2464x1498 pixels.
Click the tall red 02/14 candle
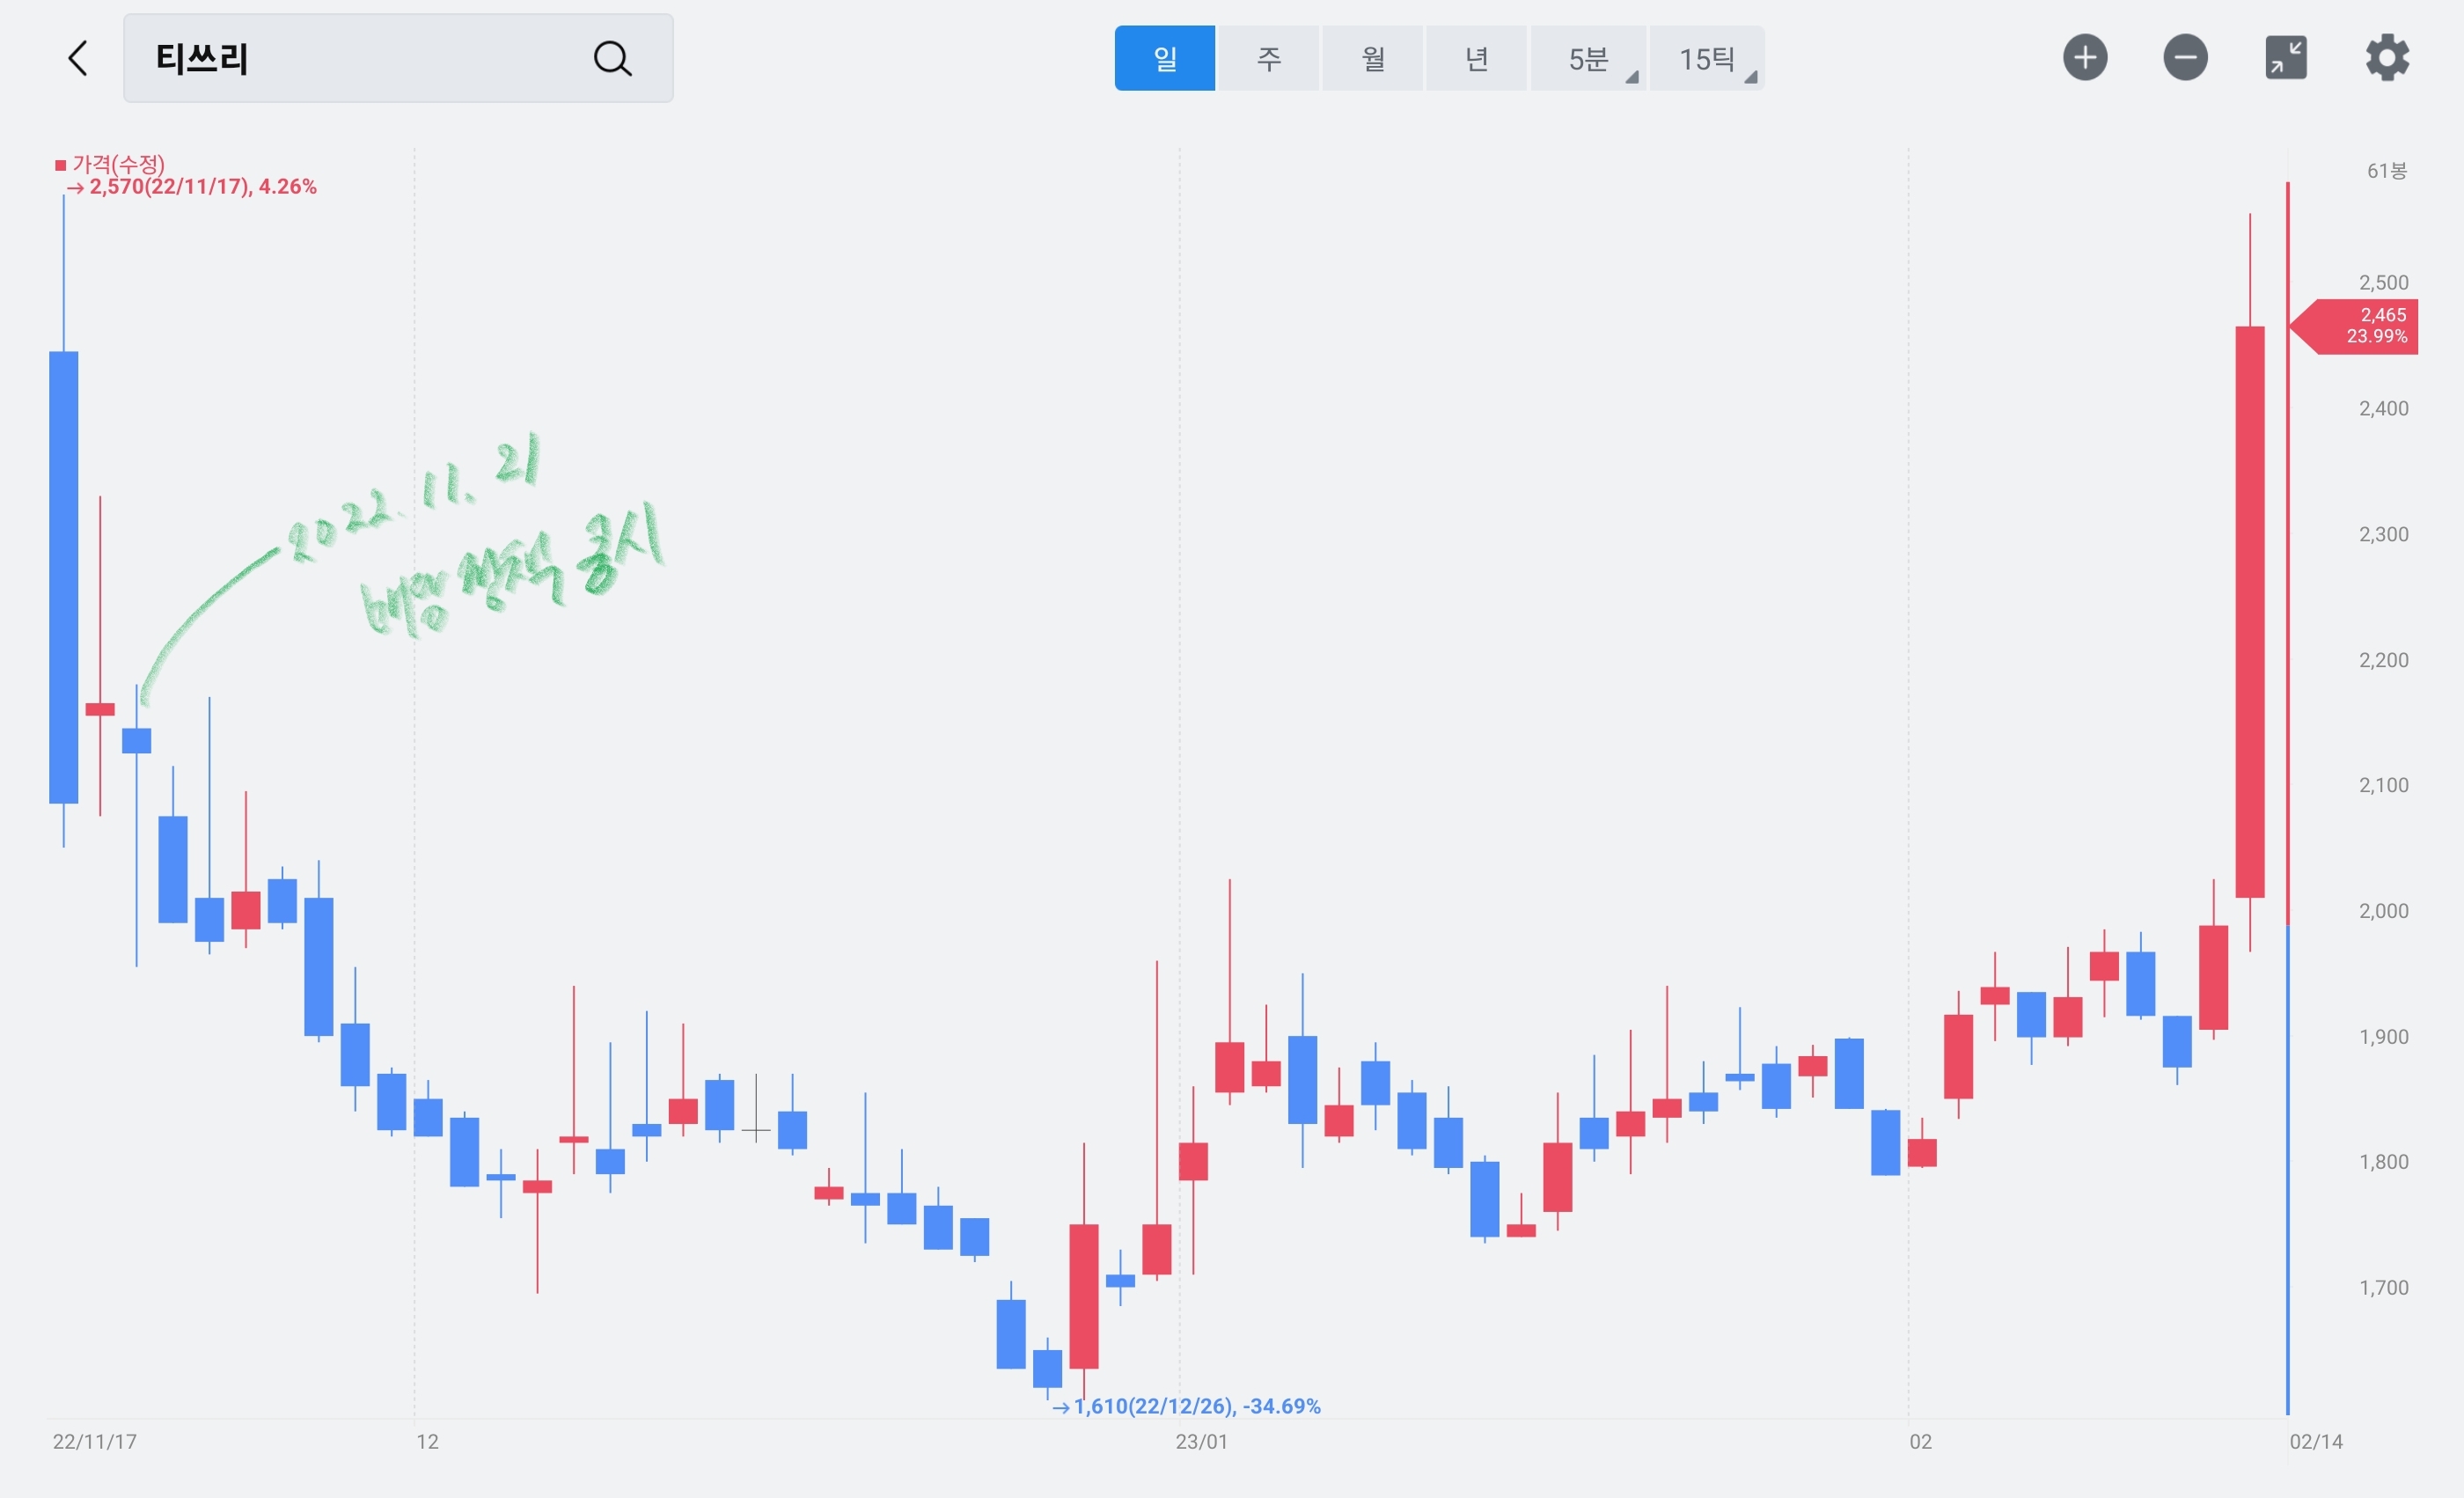tap(2250, 610)
